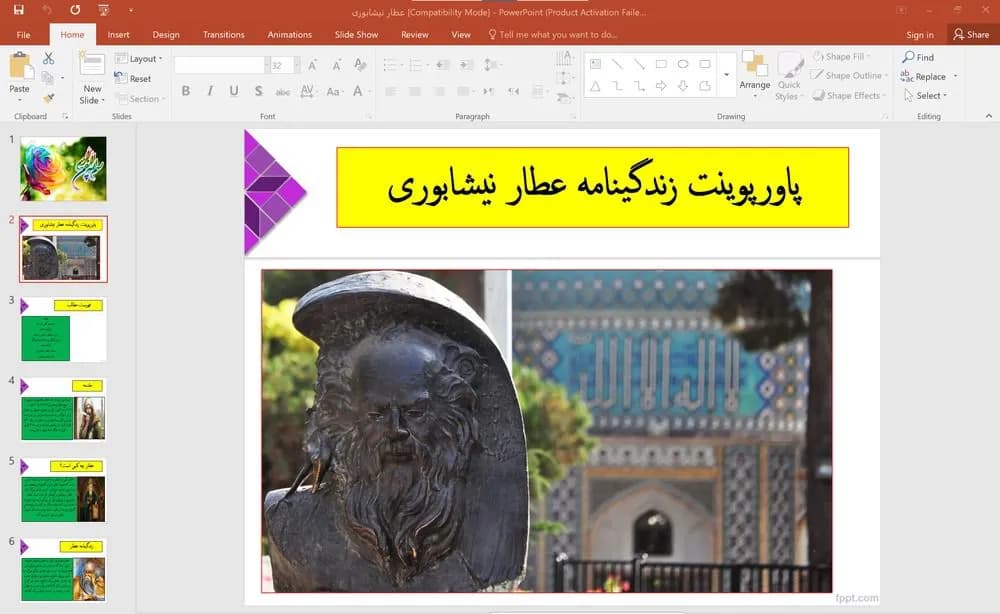Click Clear All Formatting icon
Screen dimensions: 1000x614
360,65
